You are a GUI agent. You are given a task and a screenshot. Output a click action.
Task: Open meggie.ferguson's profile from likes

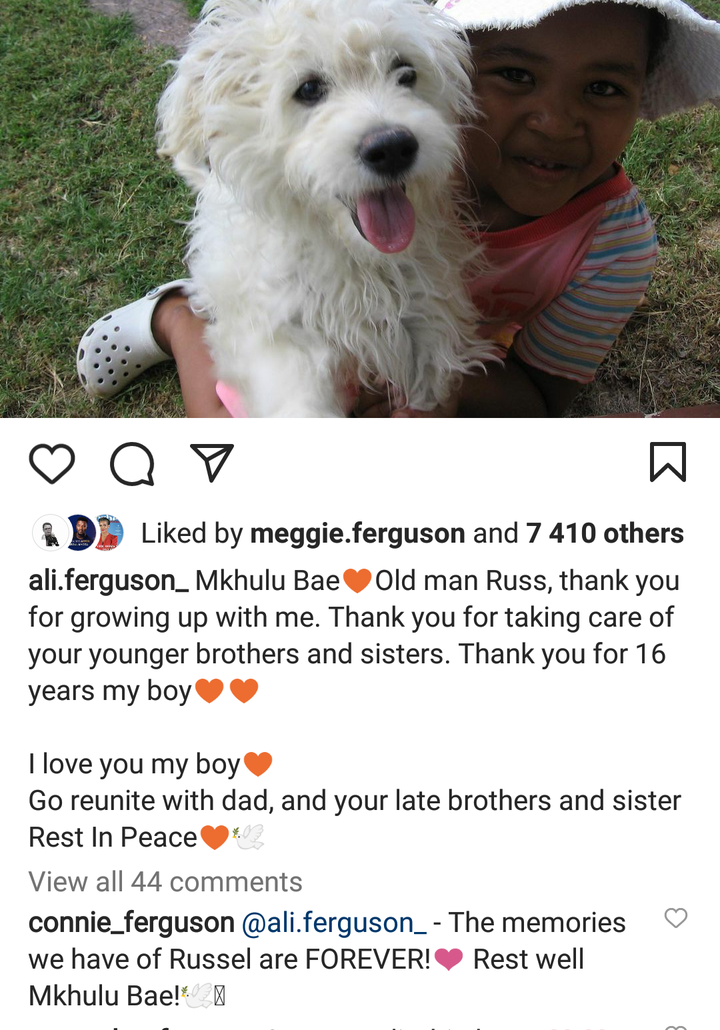coord(357,533)
